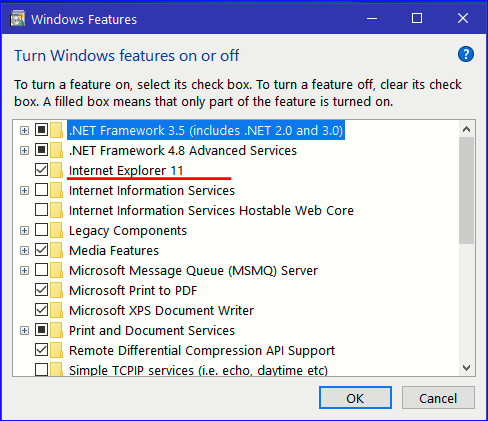Select the Internet Explorer 11 row text
Image resolution: width=488 pixels, height=421 pixels.
[x=126, y=171]
